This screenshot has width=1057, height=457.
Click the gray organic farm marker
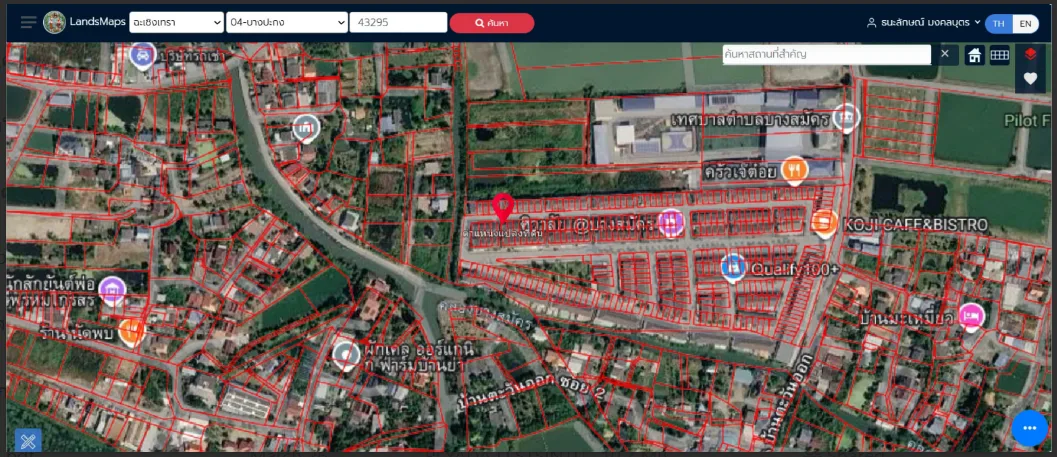point(346,355)
